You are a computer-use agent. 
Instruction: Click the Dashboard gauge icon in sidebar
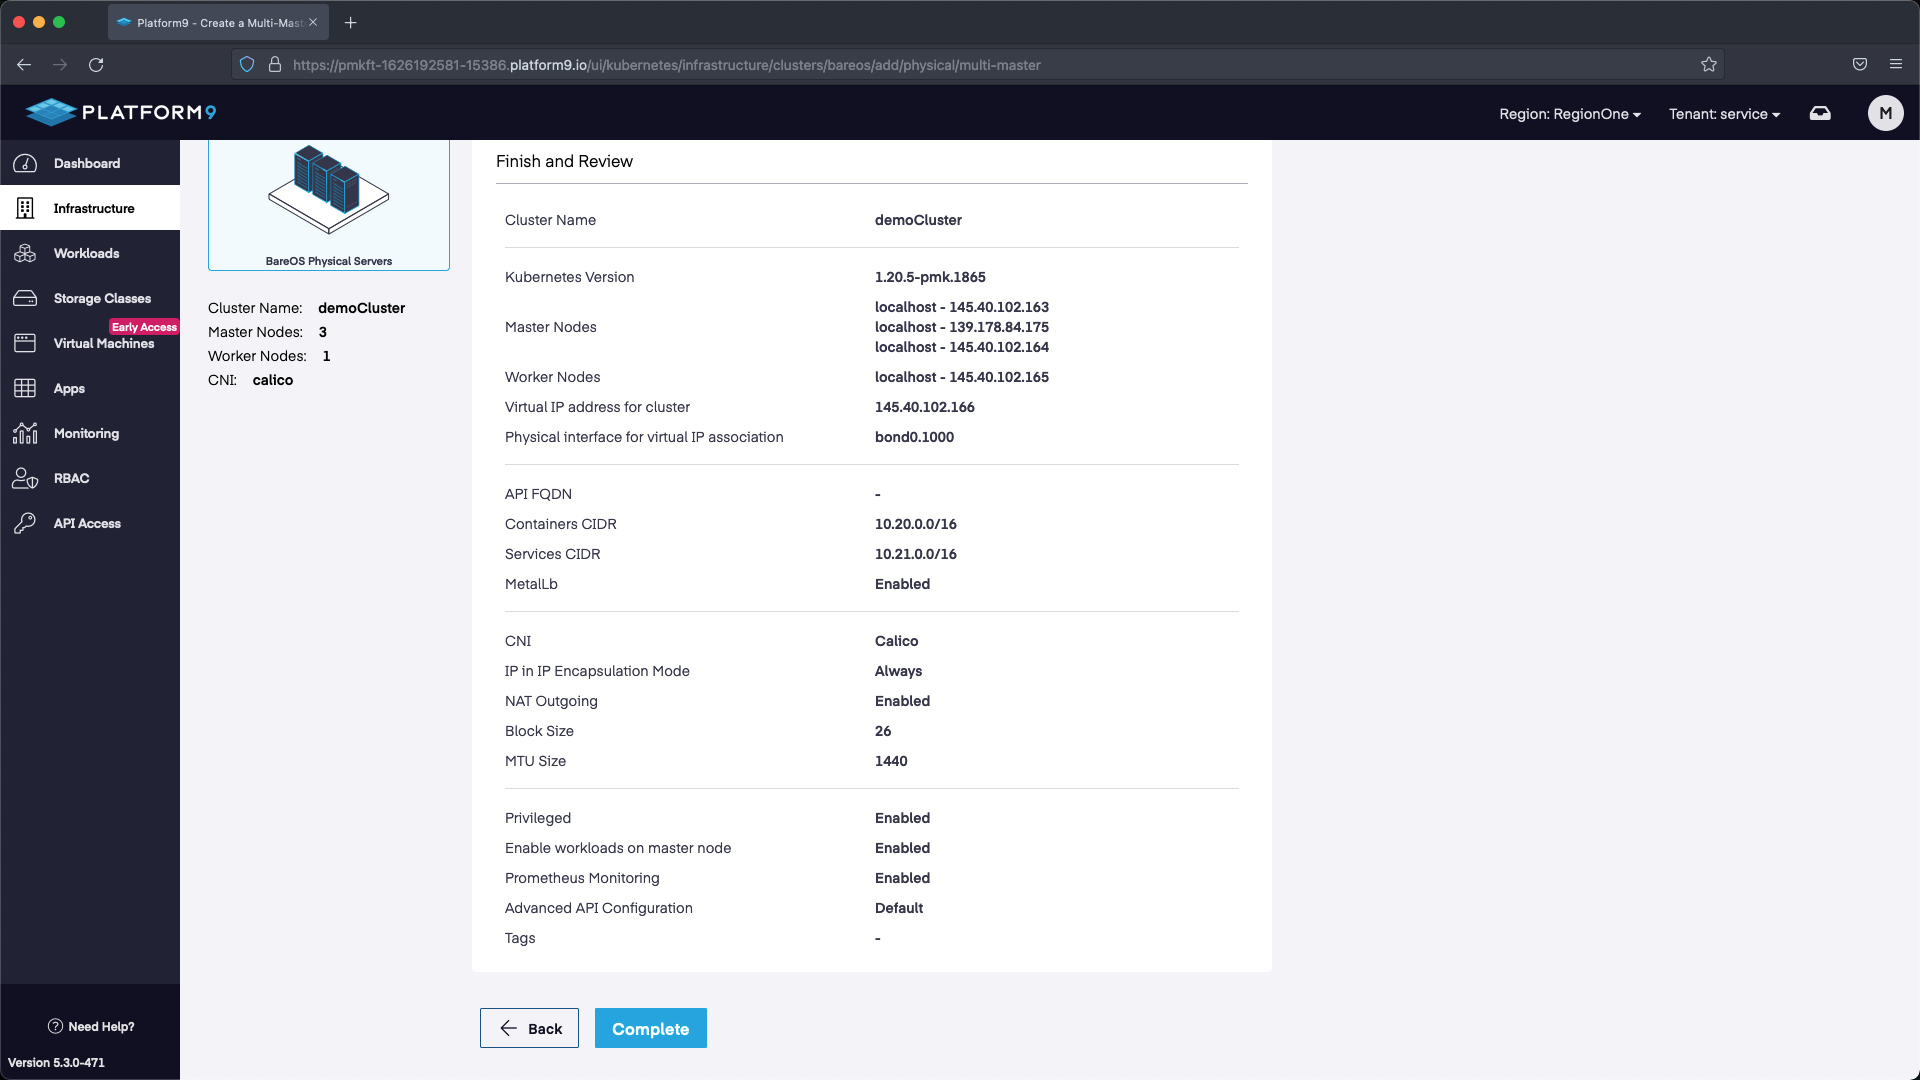coord(25,163)
